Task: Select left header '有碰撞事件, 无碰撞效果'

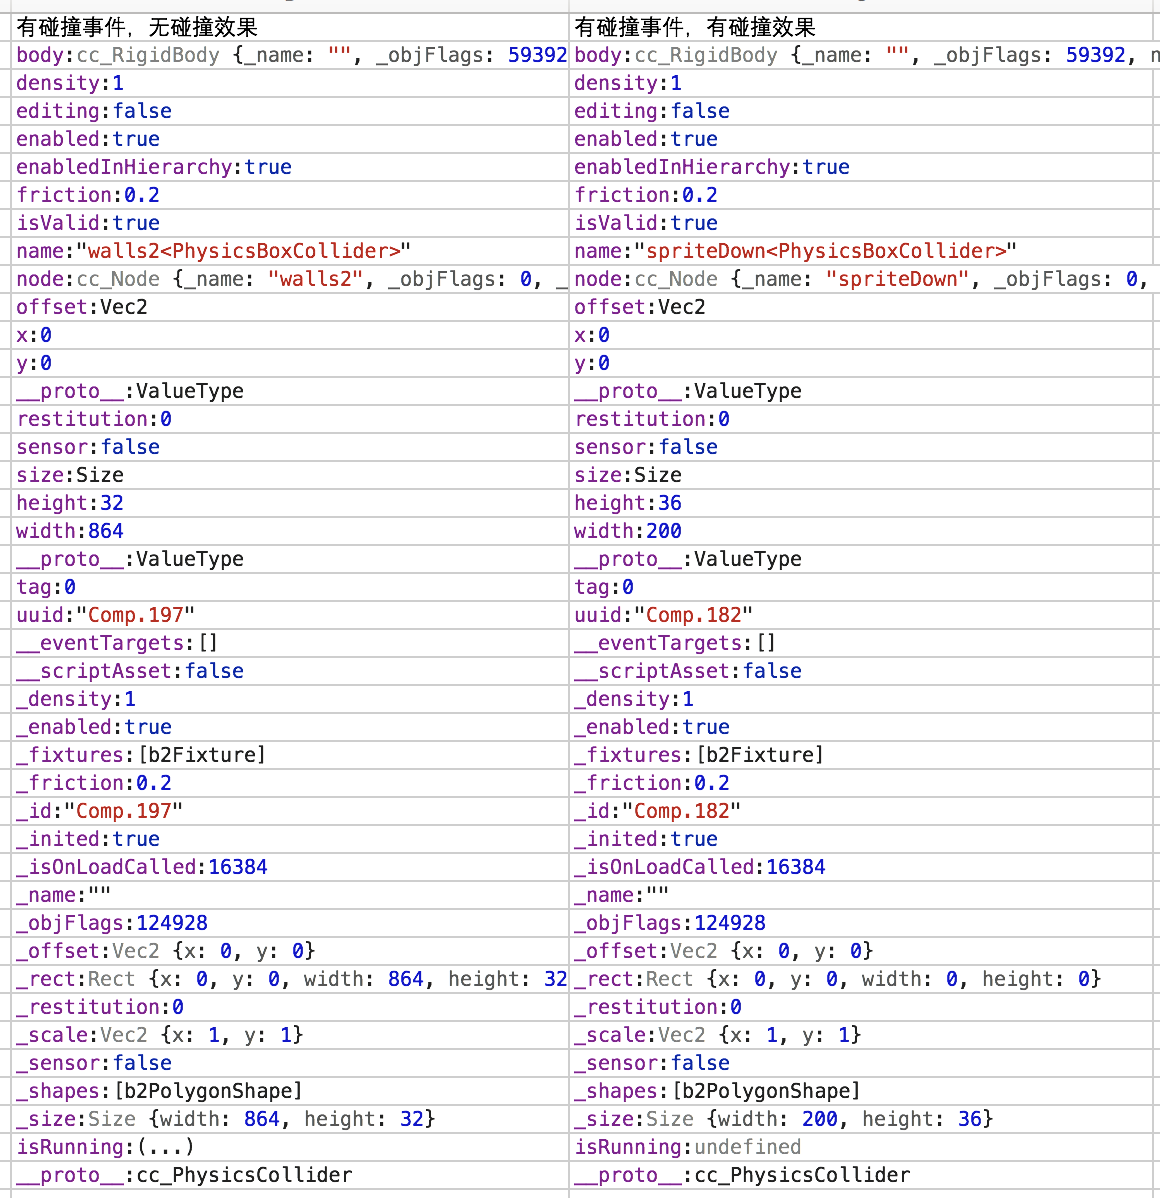Action: [x=290, y=28]
